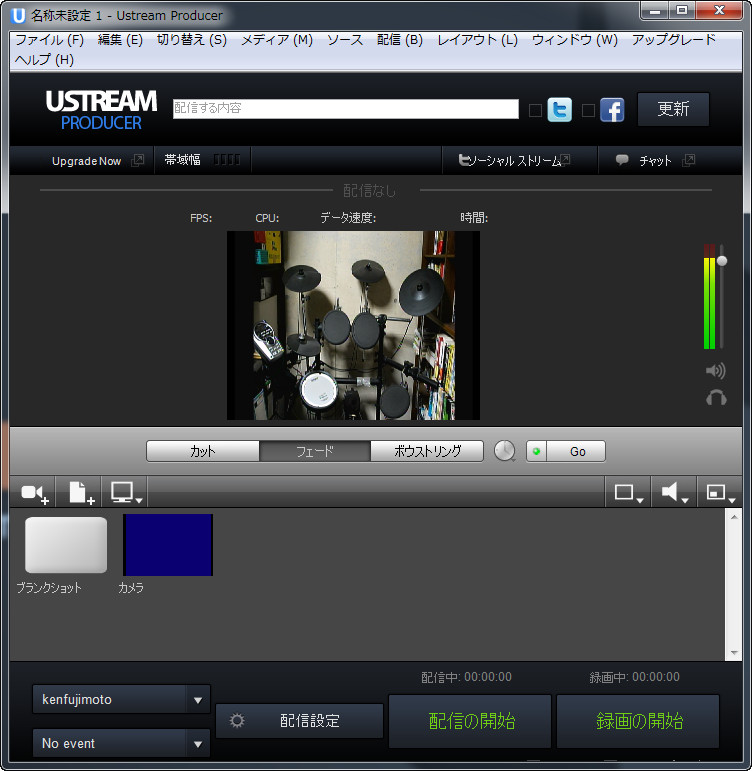752x771 pixels.
Task: Add a camera shot icon
Action: coord(34,492)
